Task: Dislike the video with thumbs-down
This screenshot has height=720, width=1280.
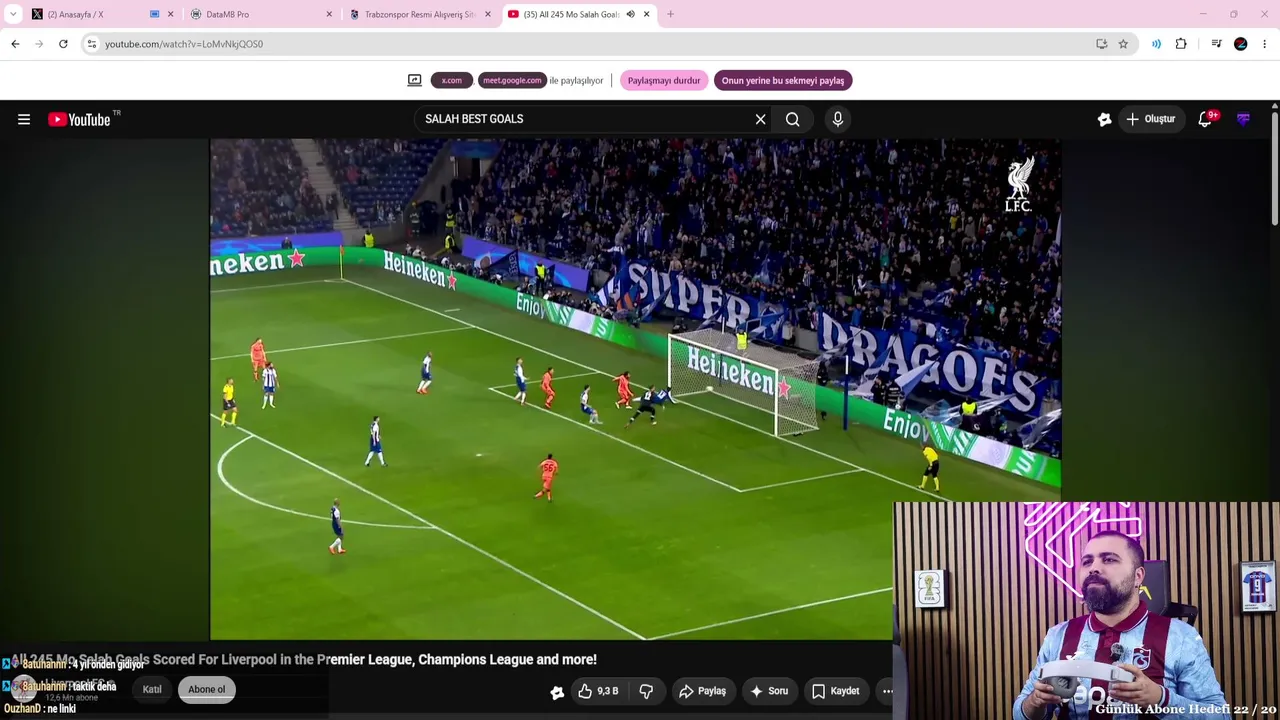Action: [646, 691]
